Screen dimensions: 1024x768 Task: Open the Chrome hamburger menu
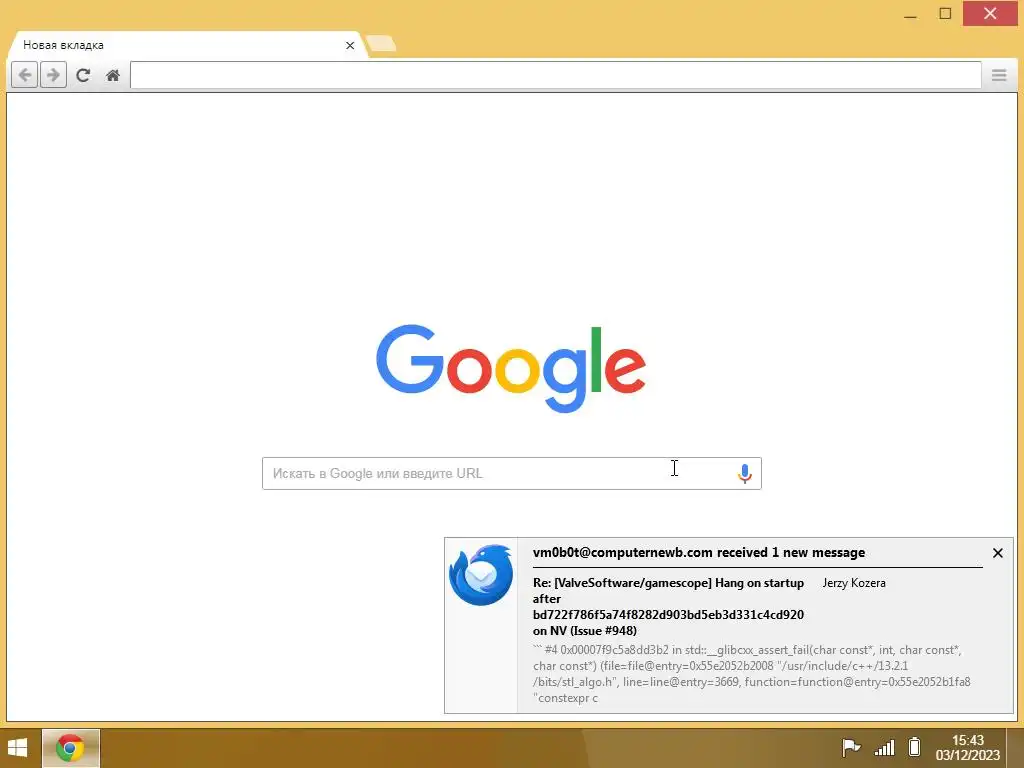999,75
